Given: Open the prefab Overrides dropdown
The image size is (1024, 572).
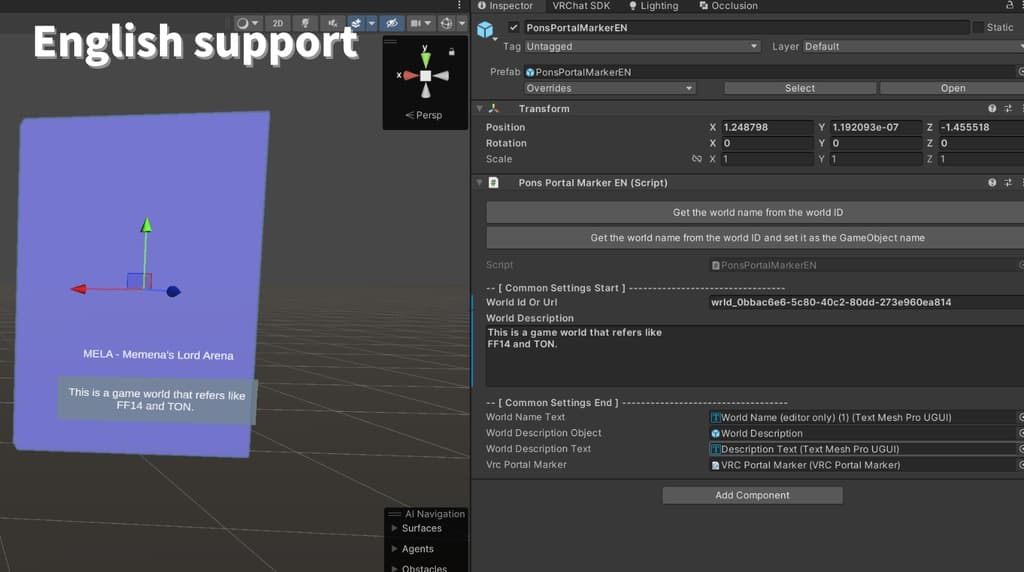Looking at the screenshot, I should (x=609, y=88).
